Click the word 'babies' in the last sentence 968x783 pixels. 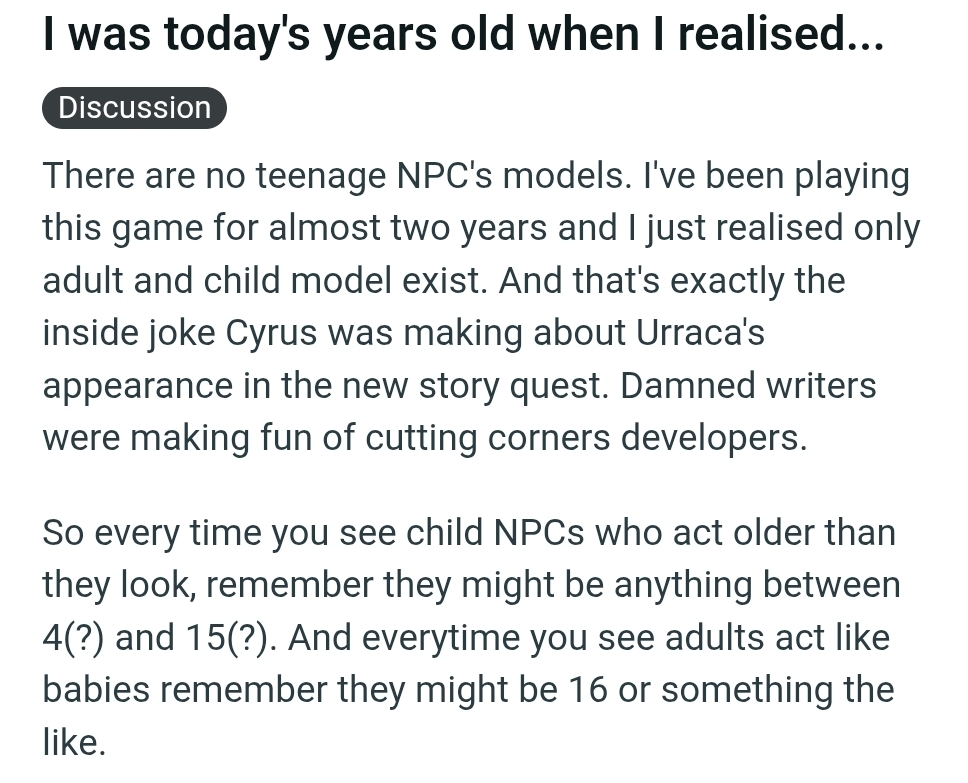96,690
